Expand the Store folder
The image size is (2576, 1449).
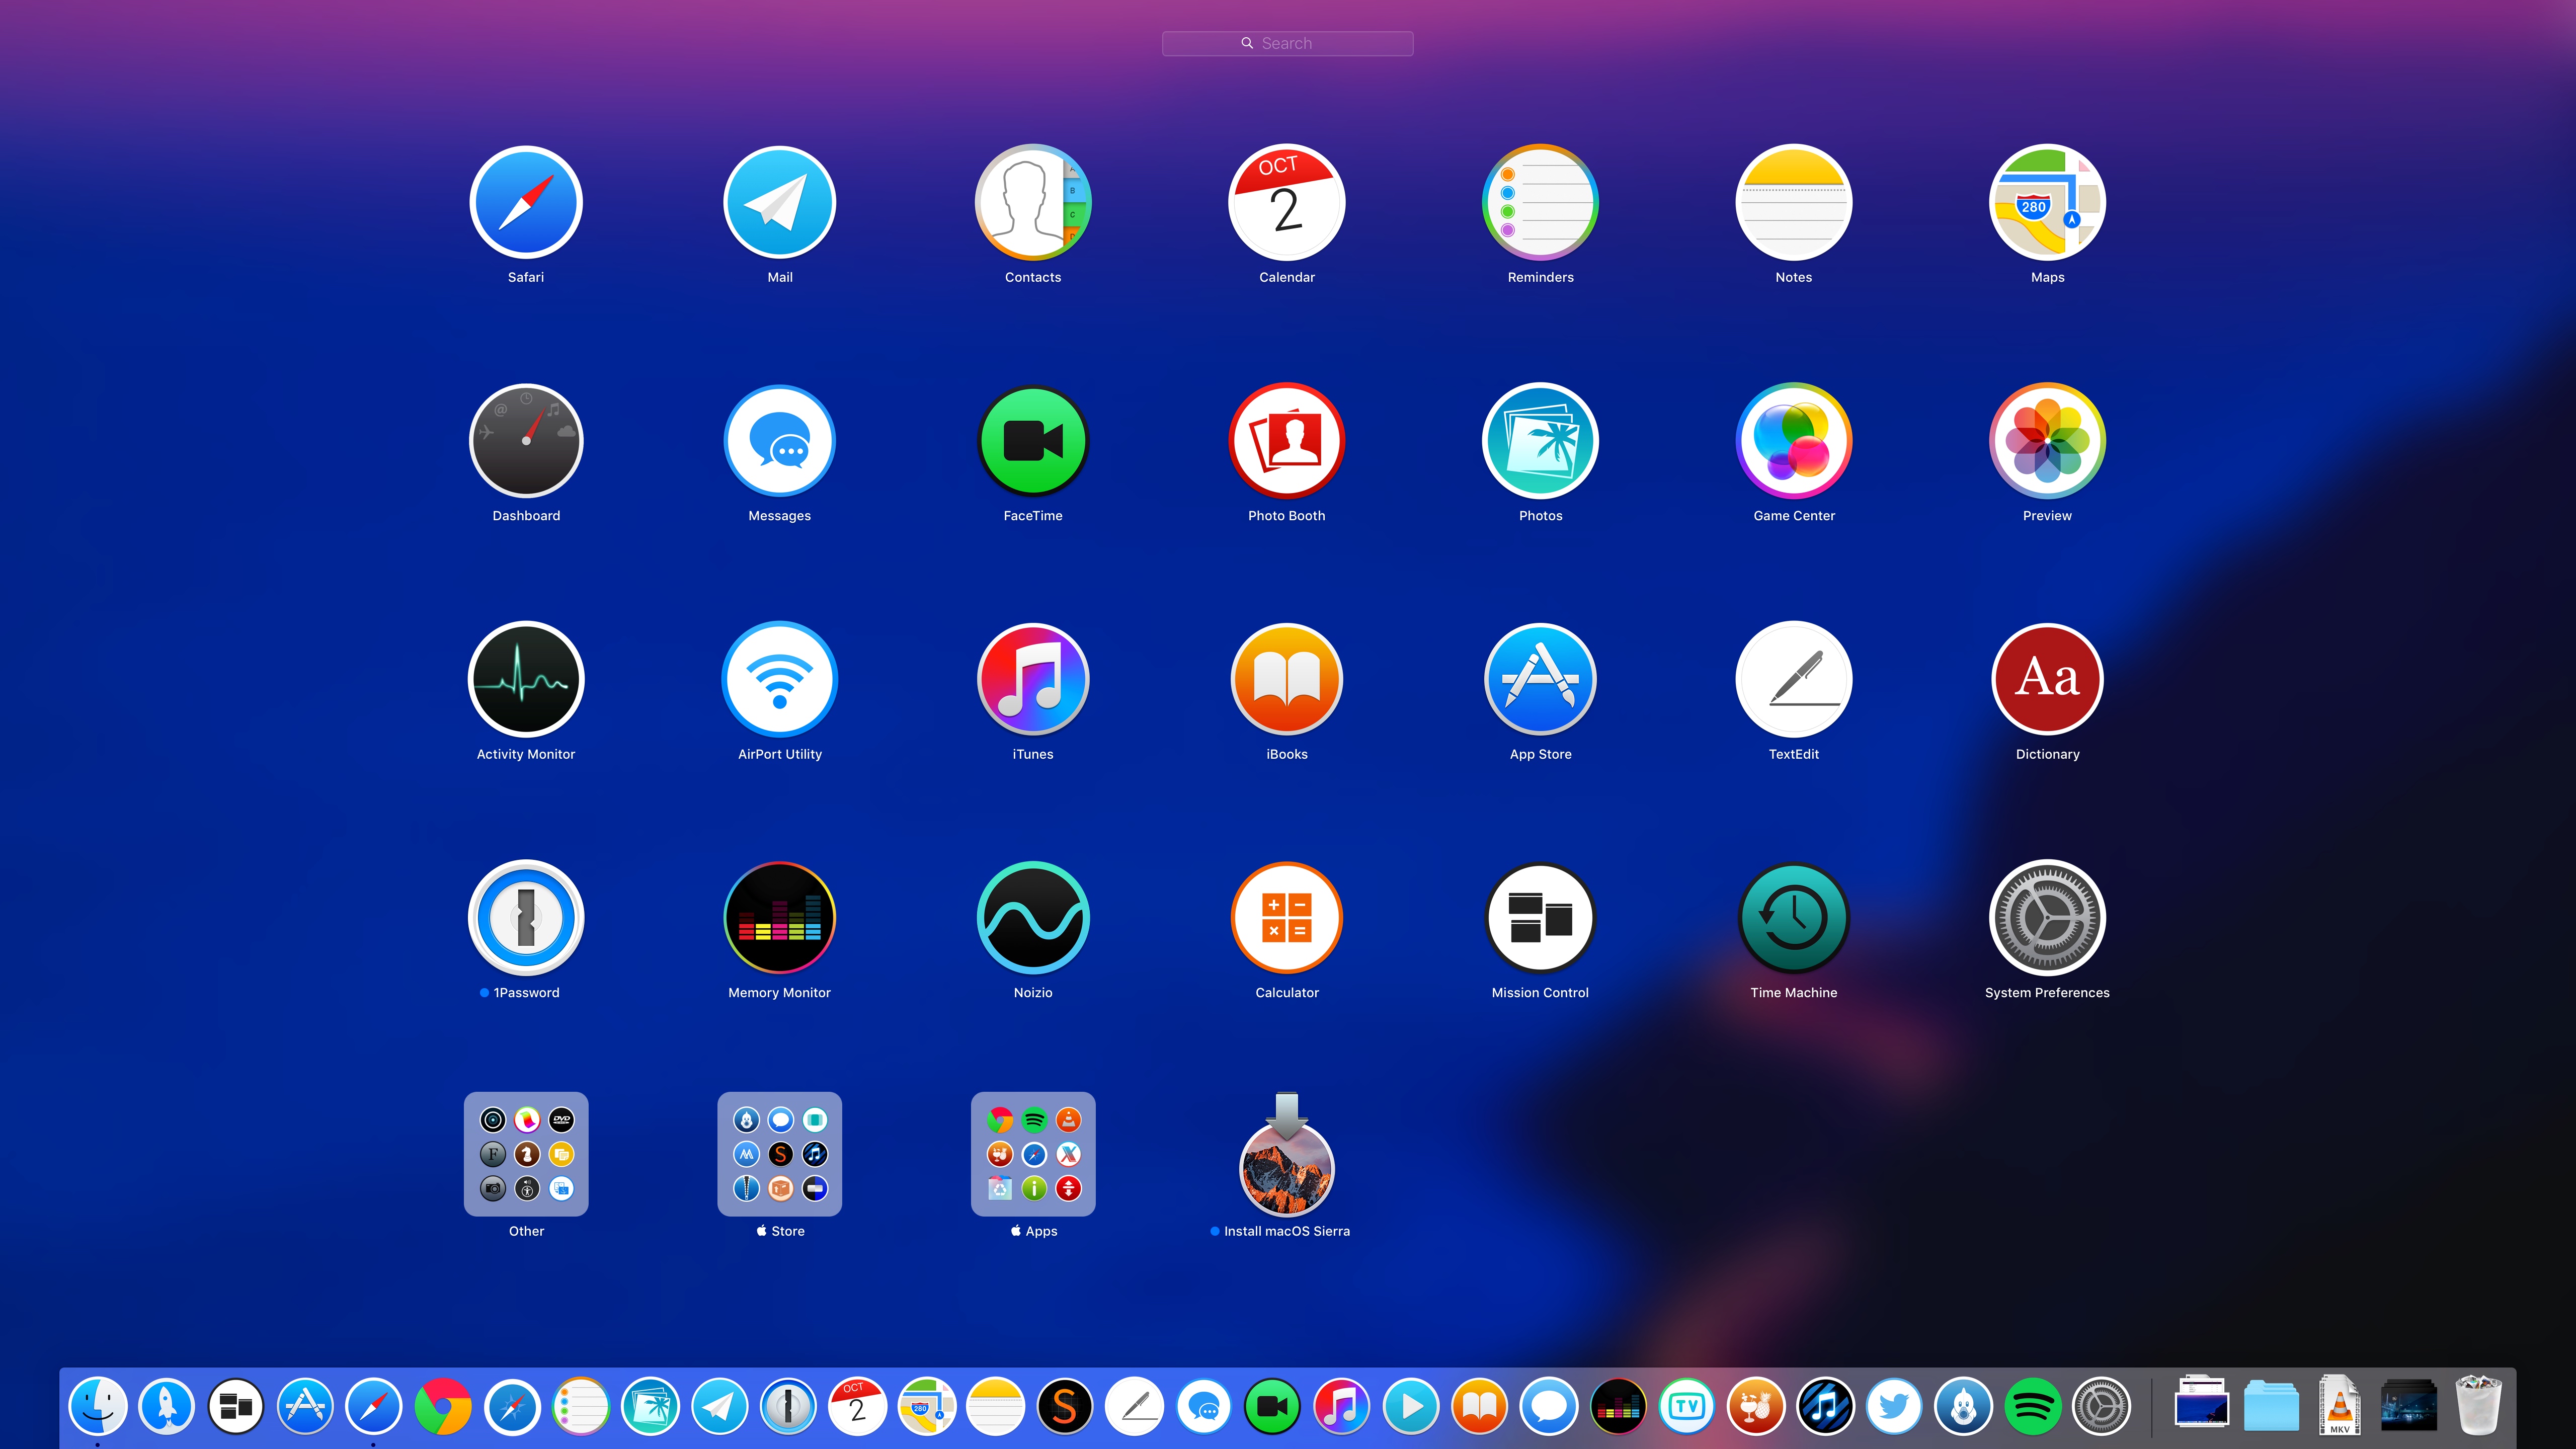780,1154
